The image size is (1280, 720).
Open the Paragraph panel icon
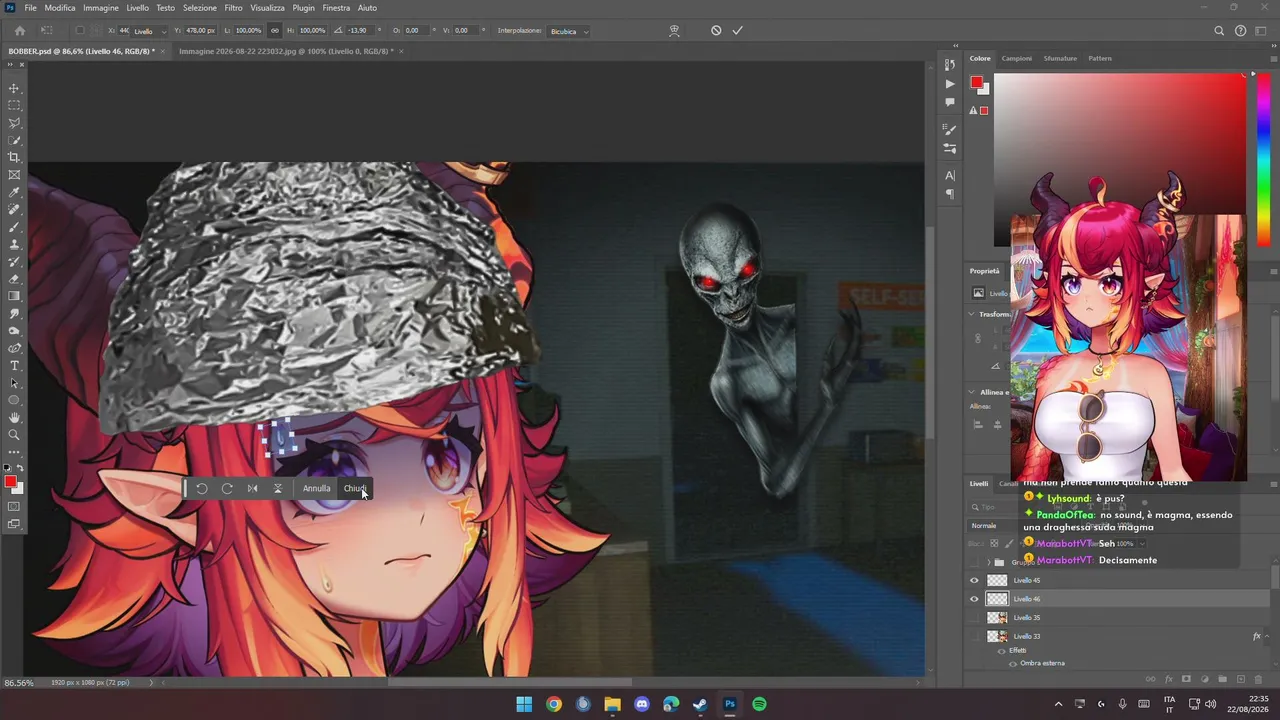(950, 194)
